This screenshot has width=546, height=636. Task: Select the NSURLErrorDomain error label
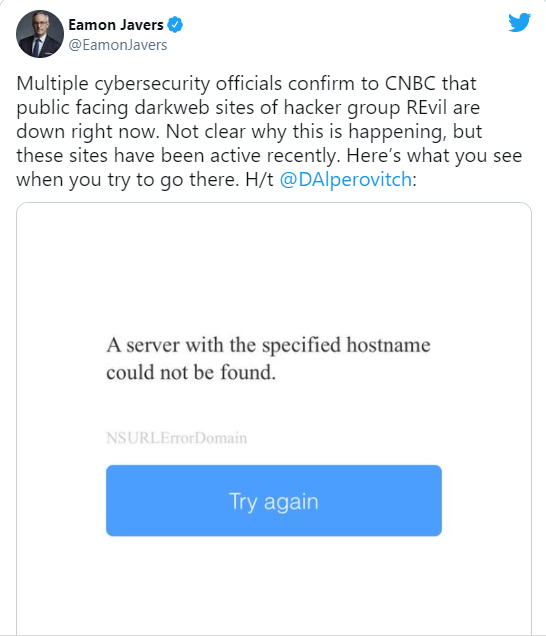click(176, 438)
